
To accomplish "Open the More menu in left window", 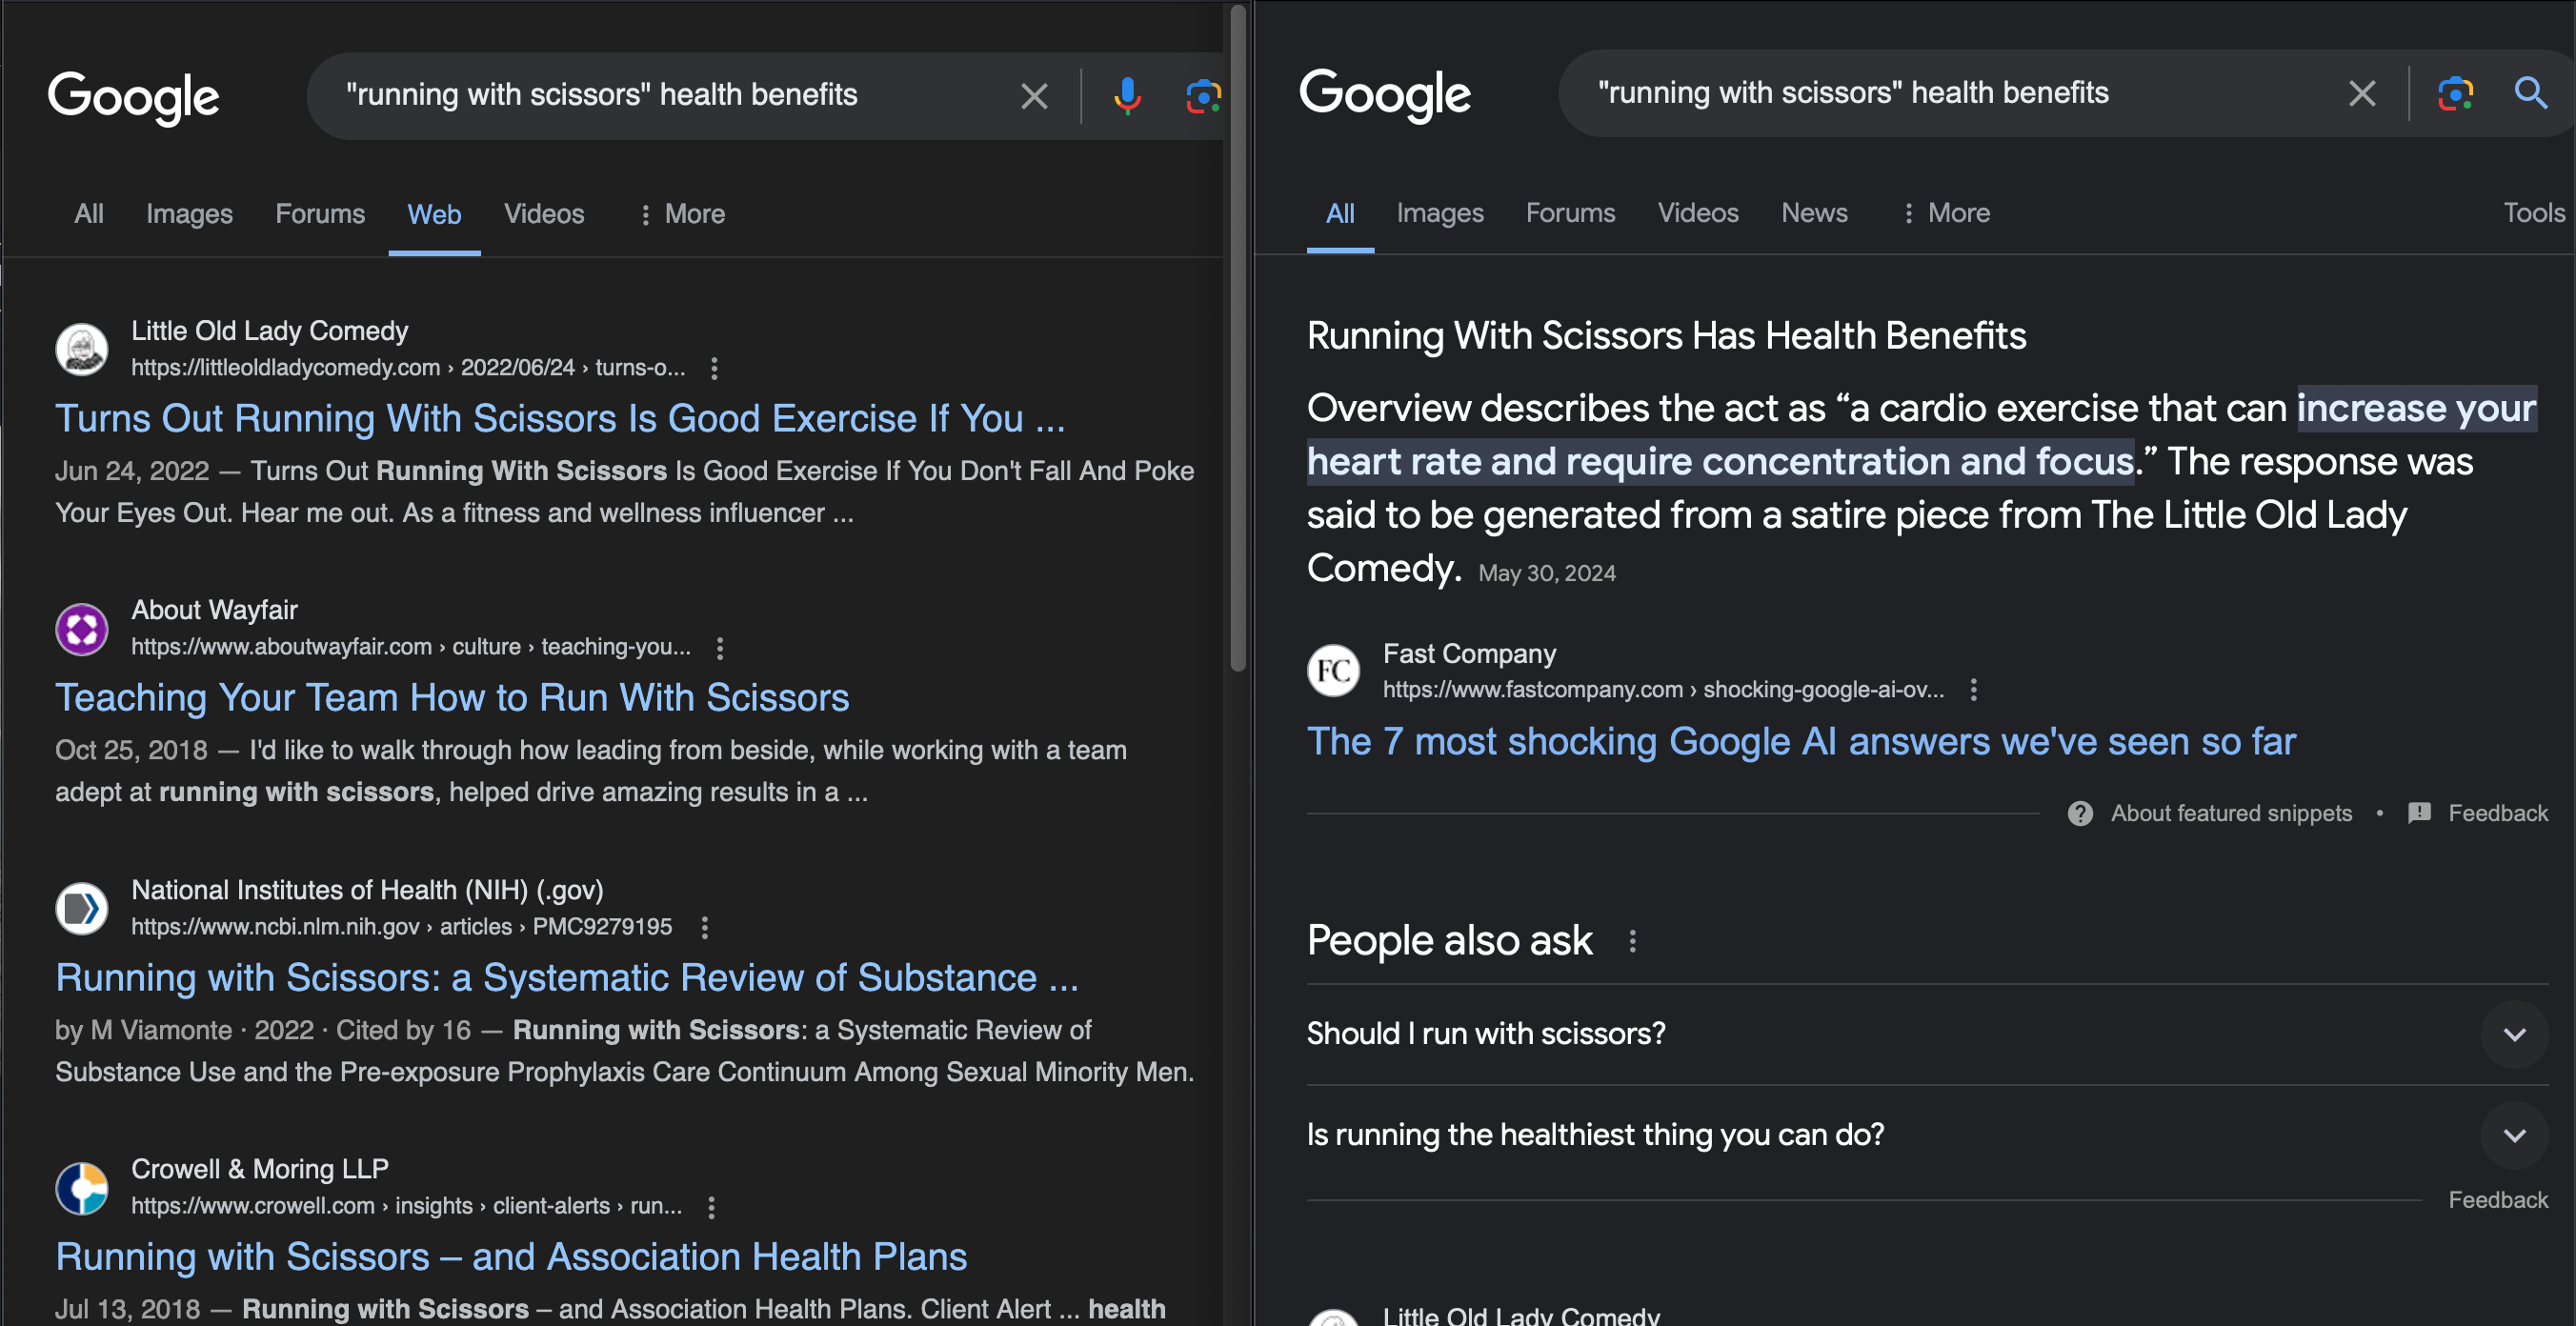I will pyautogui.click(x=682, y=214).
